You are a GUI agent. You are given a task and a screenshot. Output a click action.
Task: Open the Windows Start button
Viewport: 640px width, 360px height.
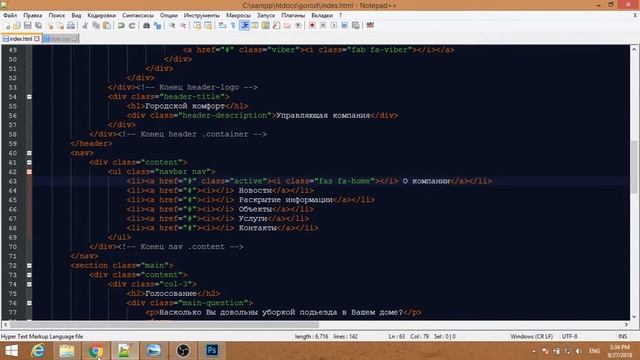(11, 351)
